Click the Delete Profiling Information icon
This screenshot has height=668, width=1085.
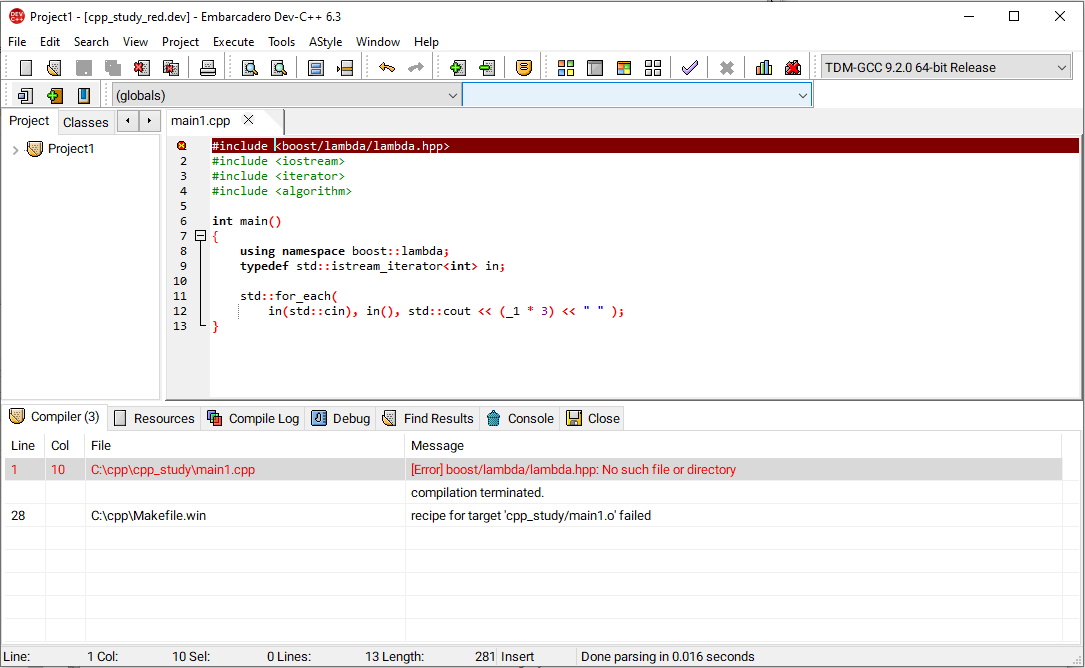793,68
